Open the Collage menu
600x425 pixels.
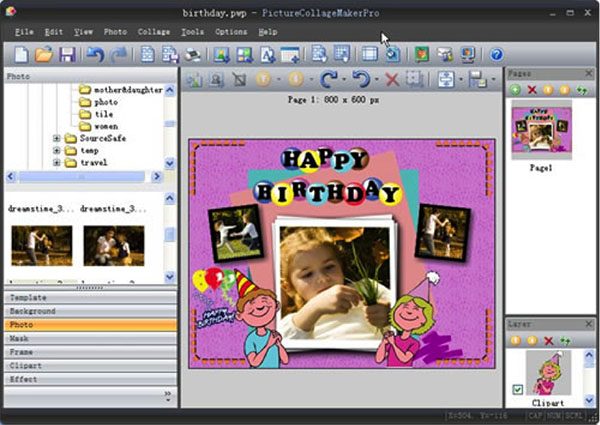[x=153, y=32]
